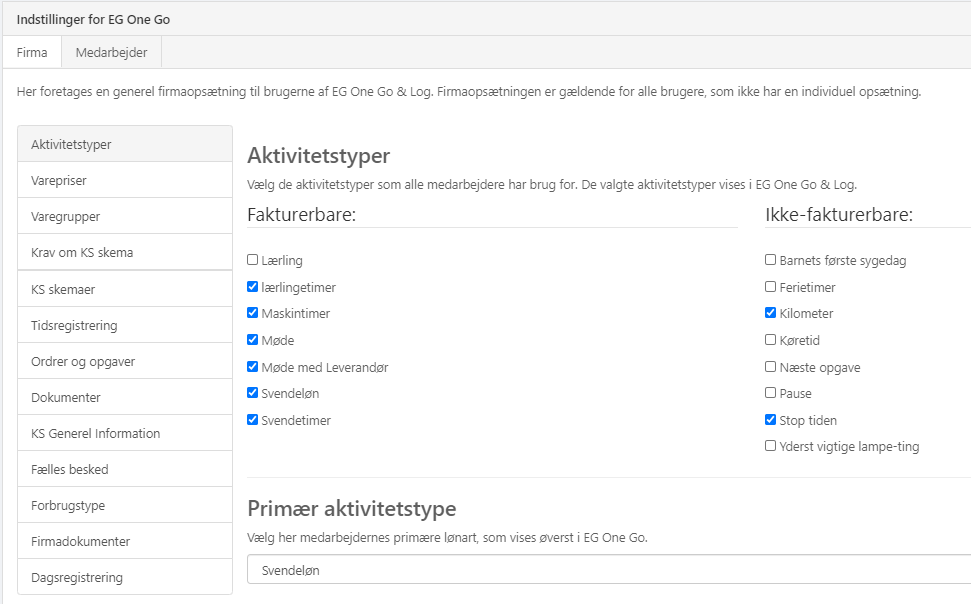971x604 pixels.
Task: Open Dagsregistrering in the sidebar
Action: 77,577
